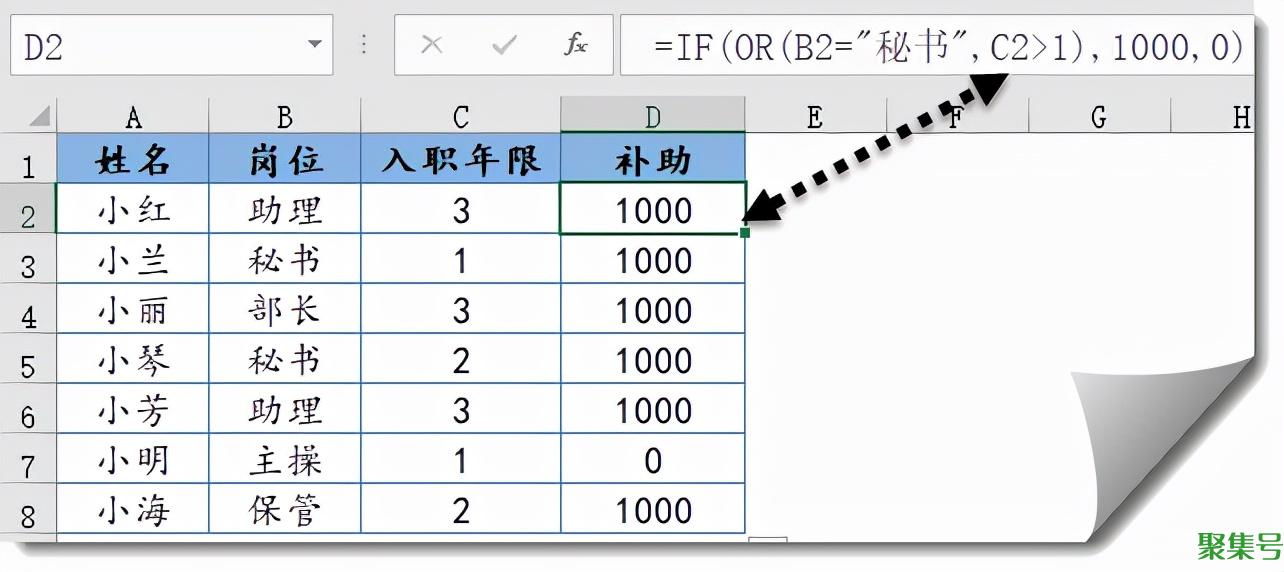Click the Cancel (X) icon in formula bar

coord(432,46)
